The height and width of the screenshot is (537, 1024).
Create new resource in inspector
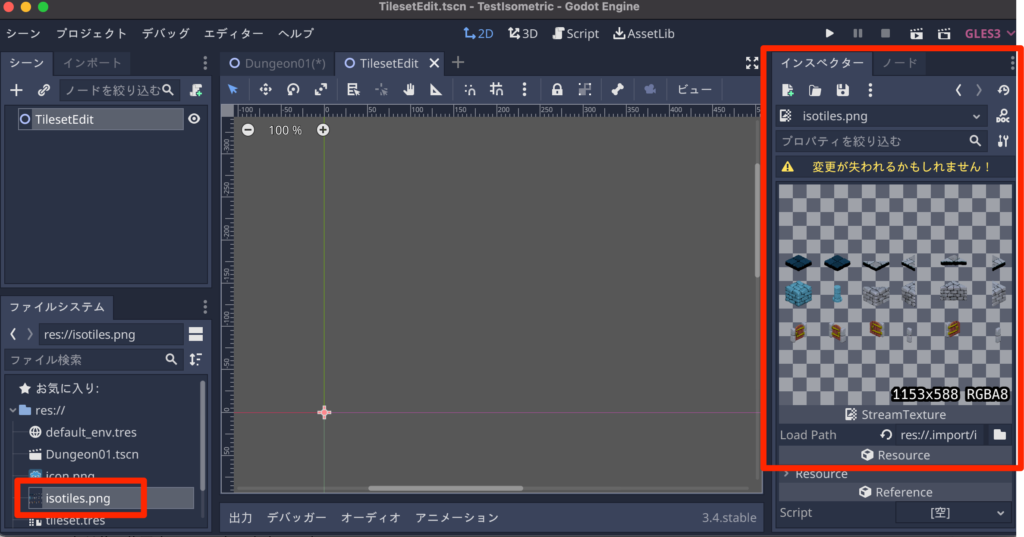[x=788, y=90]
